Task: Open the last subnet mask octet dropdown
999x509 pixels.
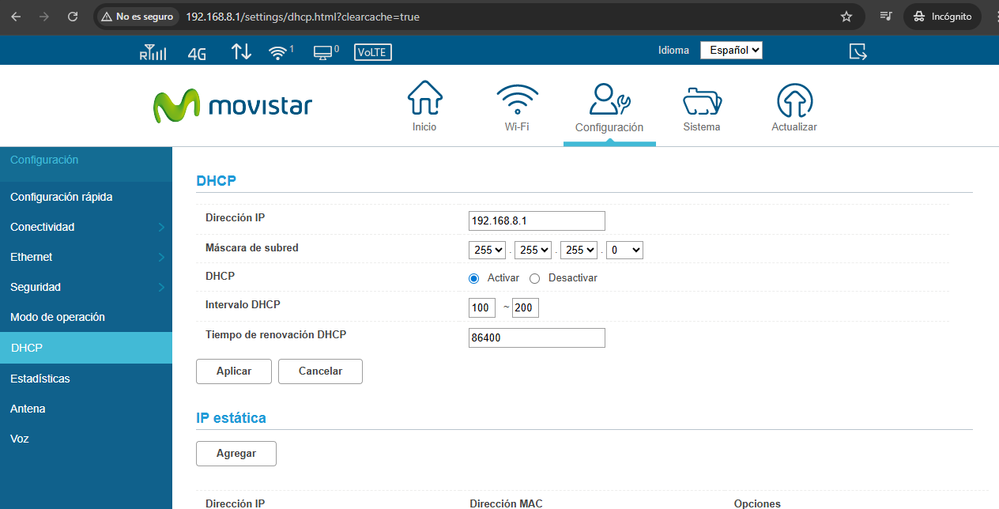Action: [x=624, y=250]
